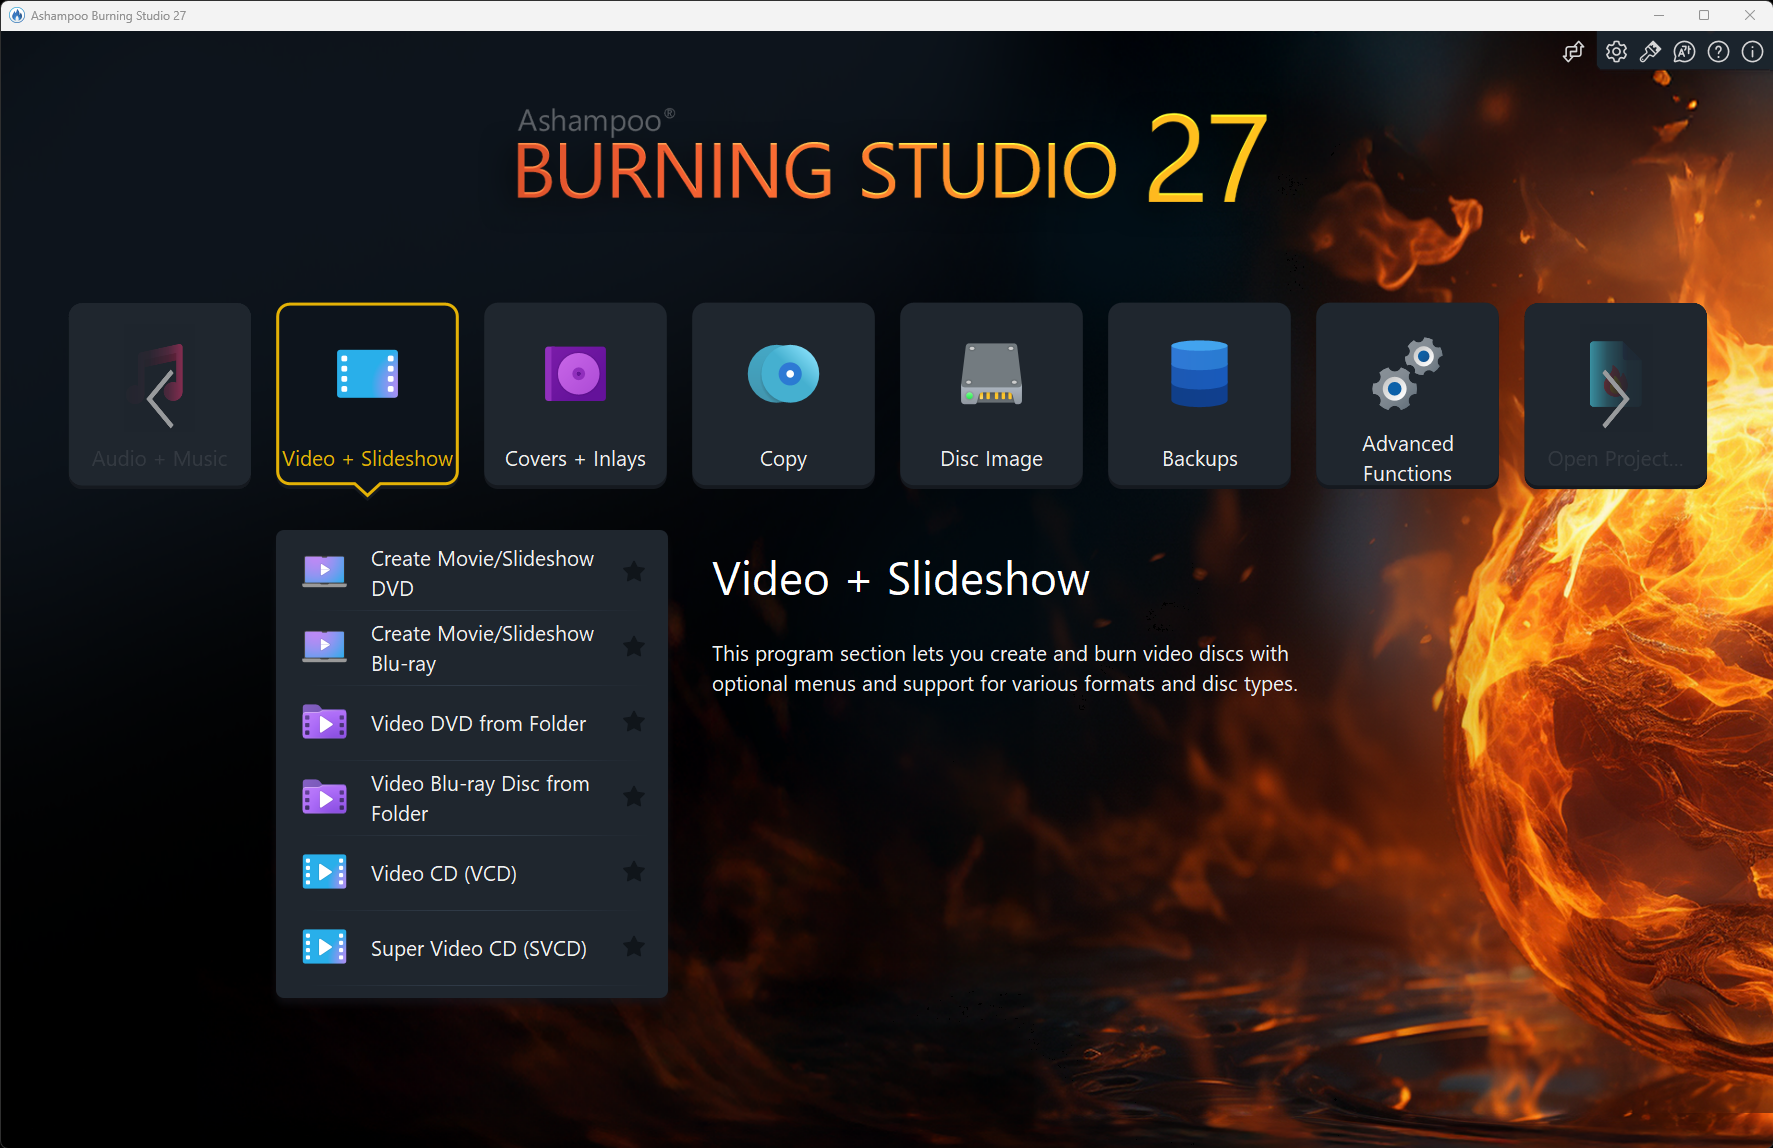Screen dimensions: 1773x1148
Task: Select Super Video CD (SVCD) from the menu
Action: (x=478, y=948)
